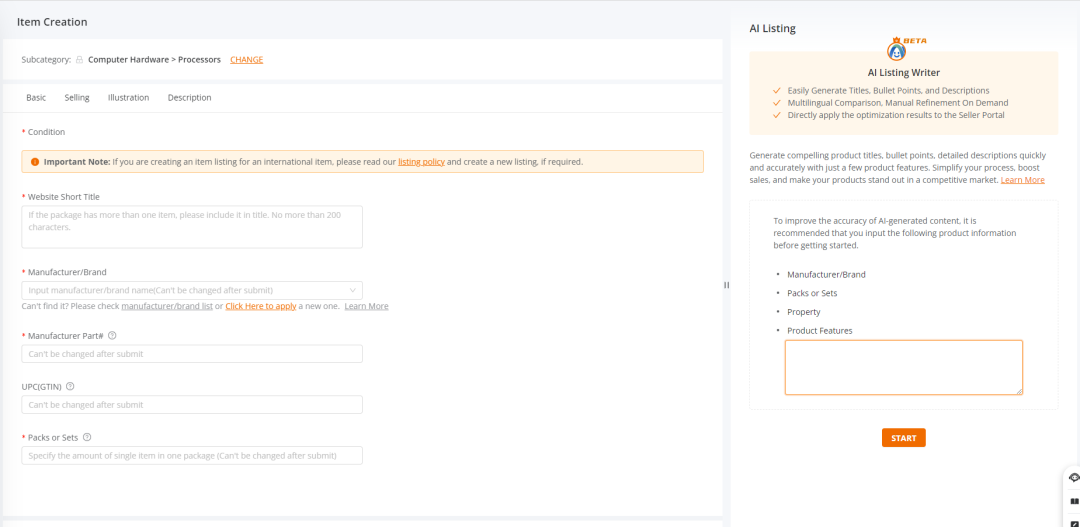
Task: Focus the Website Short Title field
Action: 192,227
